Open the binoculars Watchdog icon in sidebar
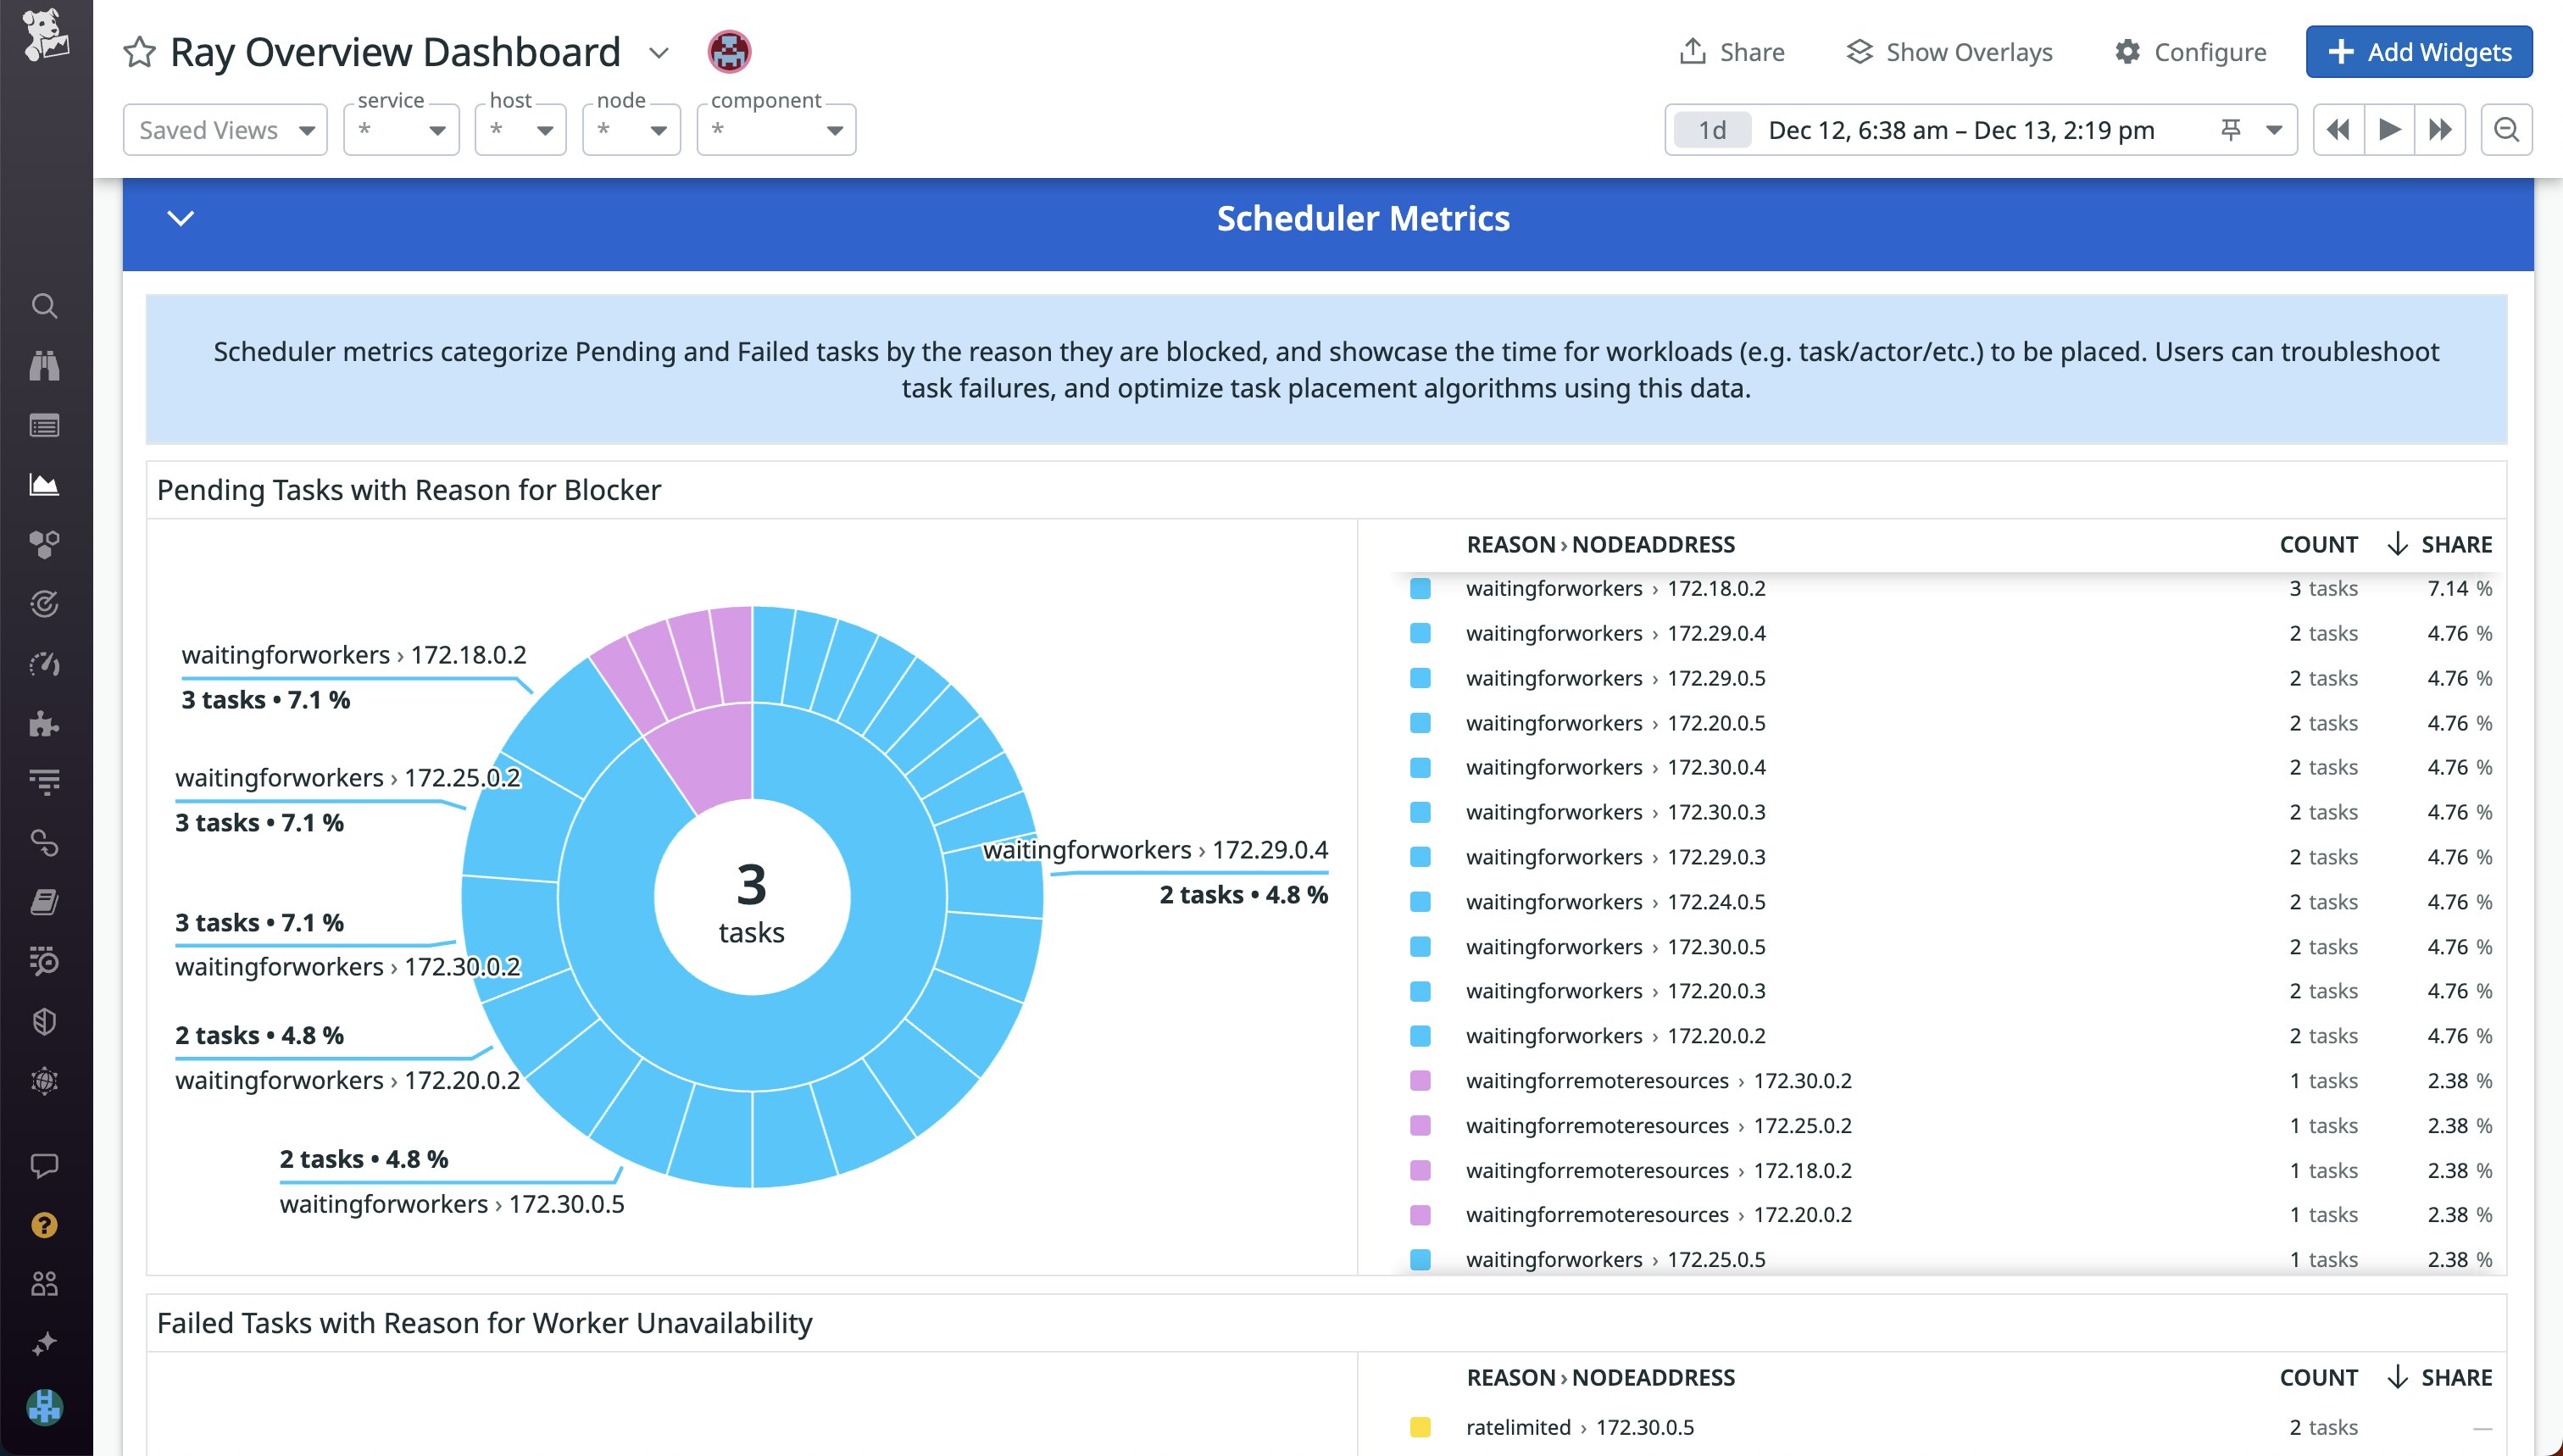The image size is (2563, 1456). pyautogui.click(x=44, y=366)
